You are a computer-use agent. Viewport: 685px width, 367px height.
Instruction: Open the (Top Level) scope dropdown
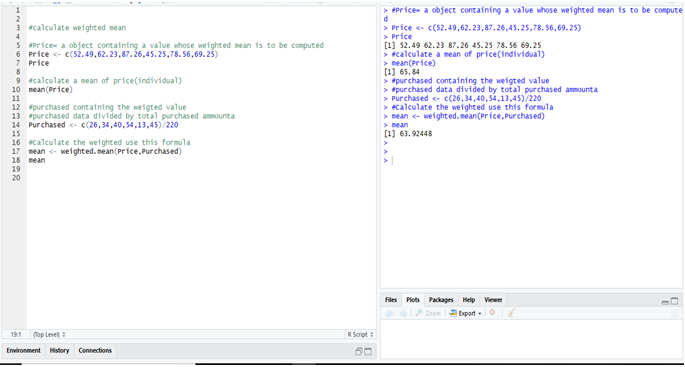coord(49,335)
